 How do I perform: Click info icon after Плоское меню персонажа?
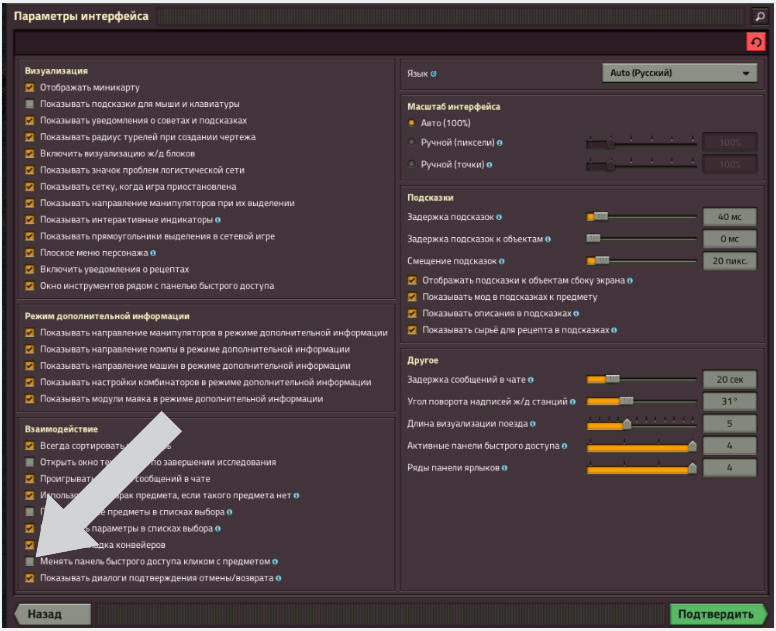tap(153, 253)
